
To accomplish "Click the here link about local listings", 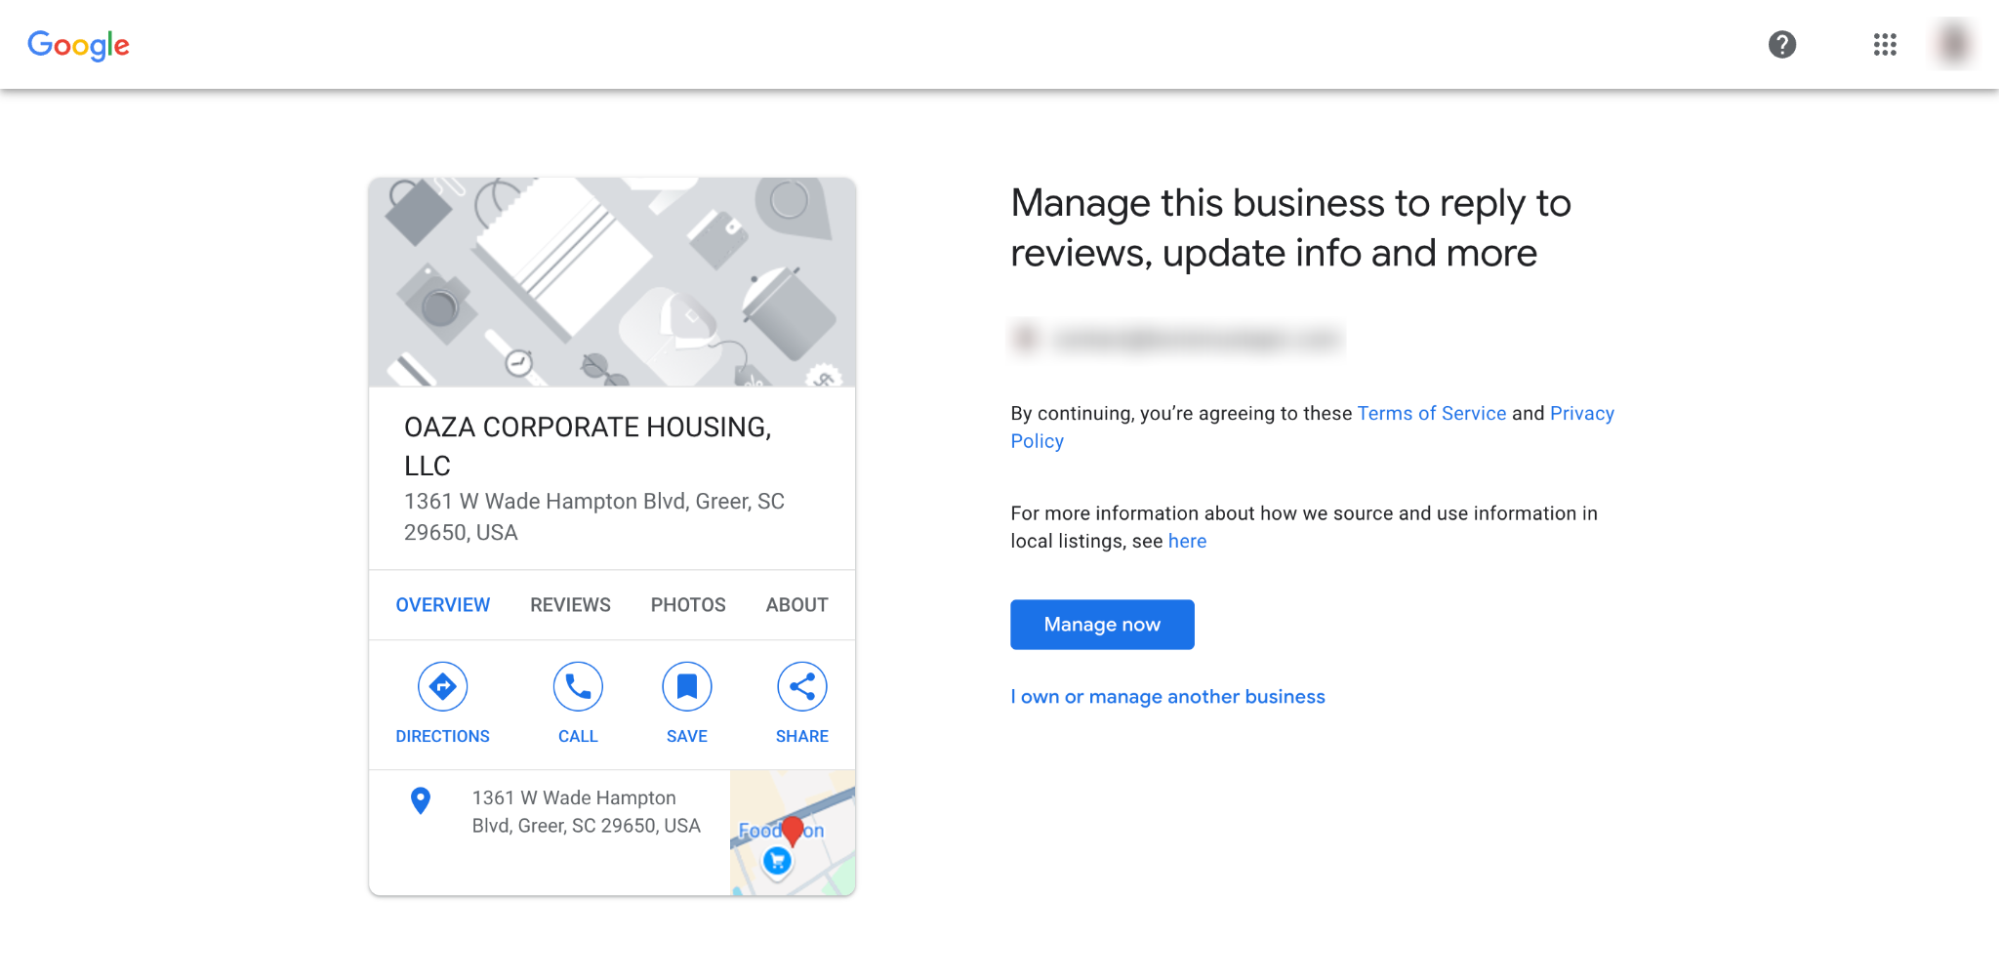I will pyautogui.click(x=1187, y=541).
